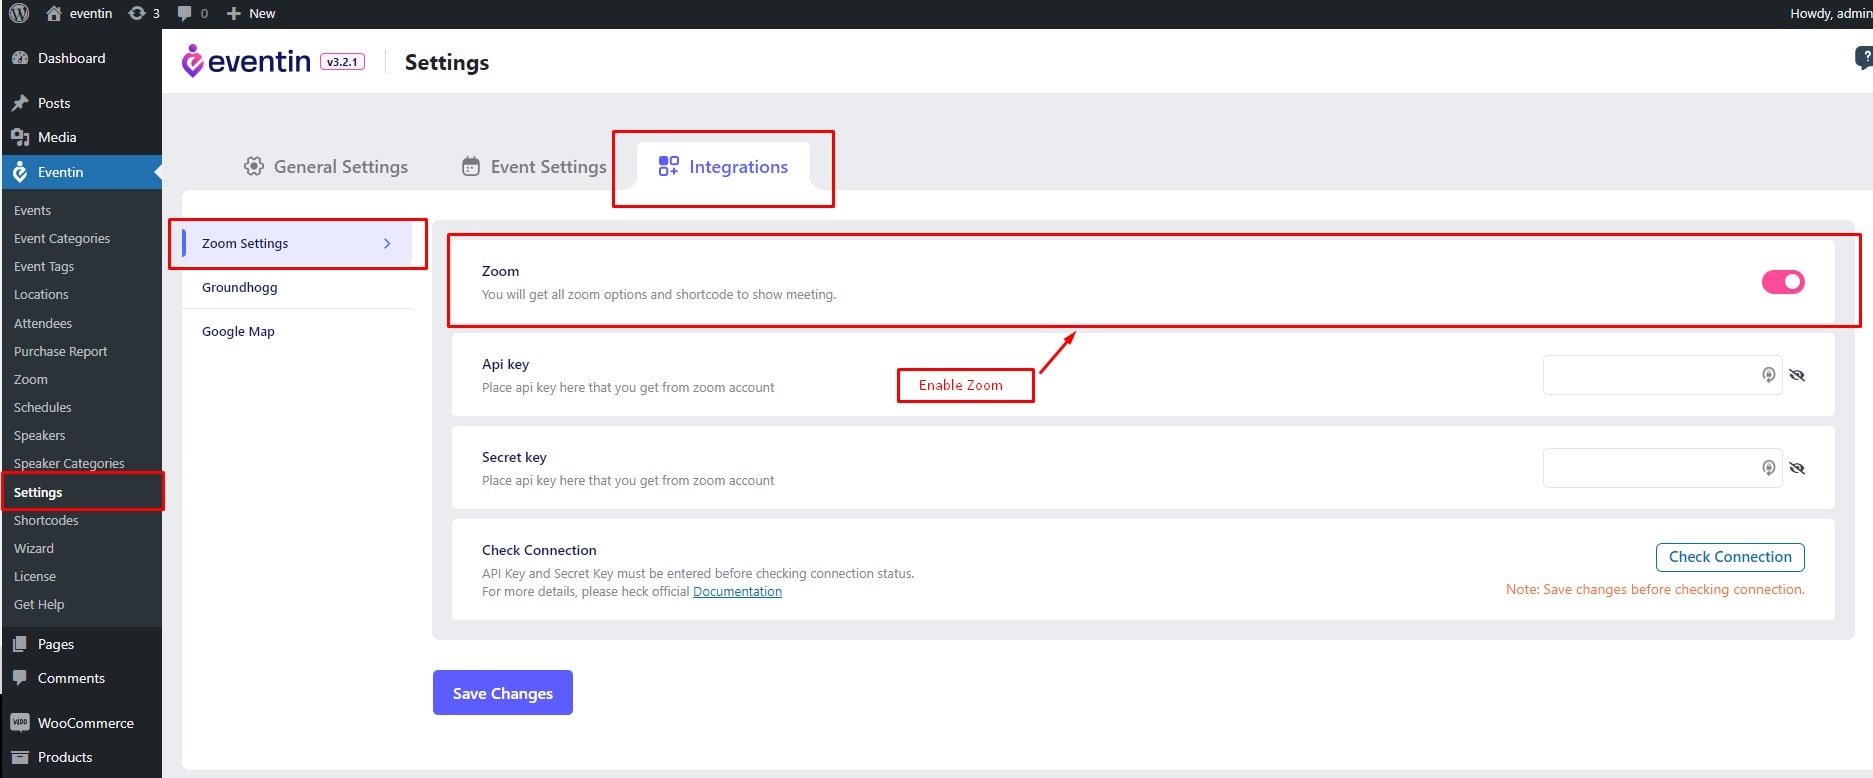Viewport: 1873px width, 778px height.
Task: Select the Integrations tab
Action: pos(723,166)
